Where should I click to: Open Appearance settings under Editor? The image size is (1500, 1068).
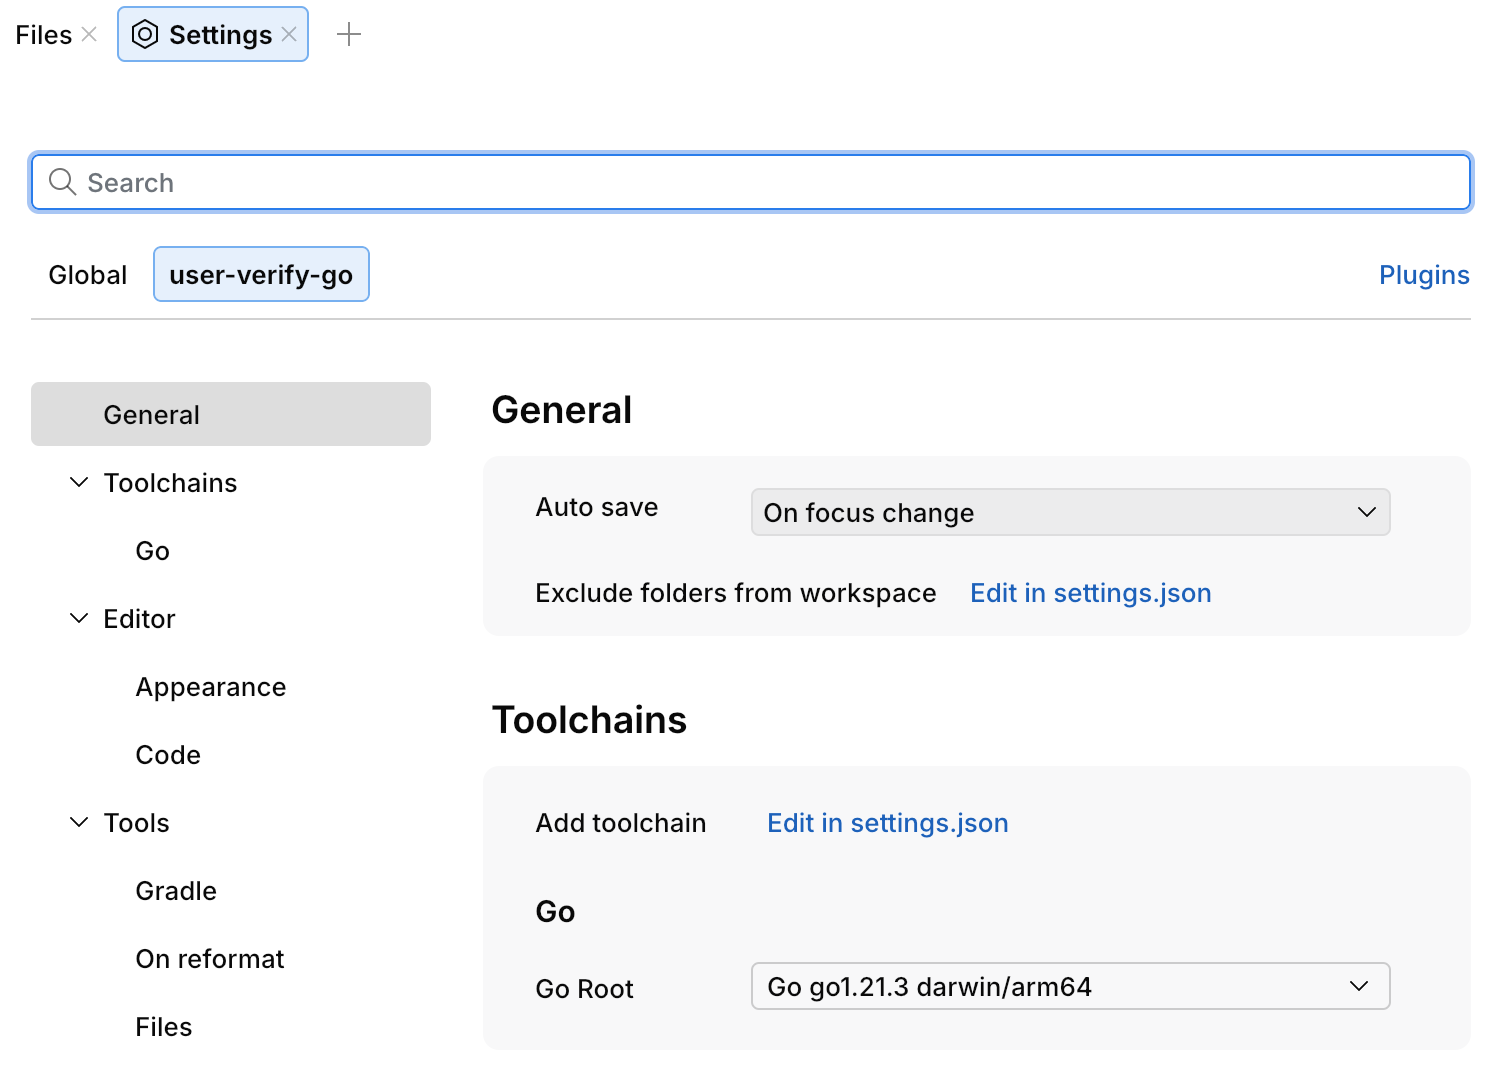(x=210, y=686)
